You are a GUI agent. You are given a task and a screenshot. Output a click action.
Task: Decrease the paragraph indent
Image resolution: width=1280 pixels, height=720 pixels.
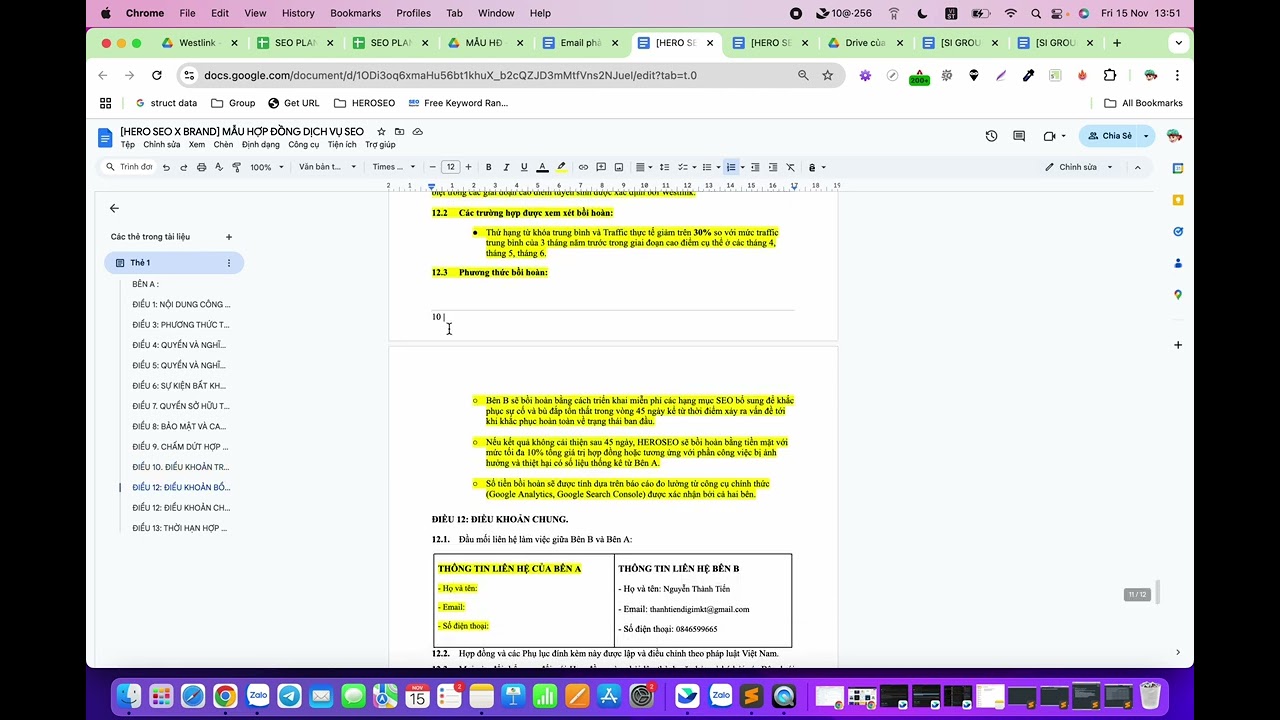click(755, 167)
